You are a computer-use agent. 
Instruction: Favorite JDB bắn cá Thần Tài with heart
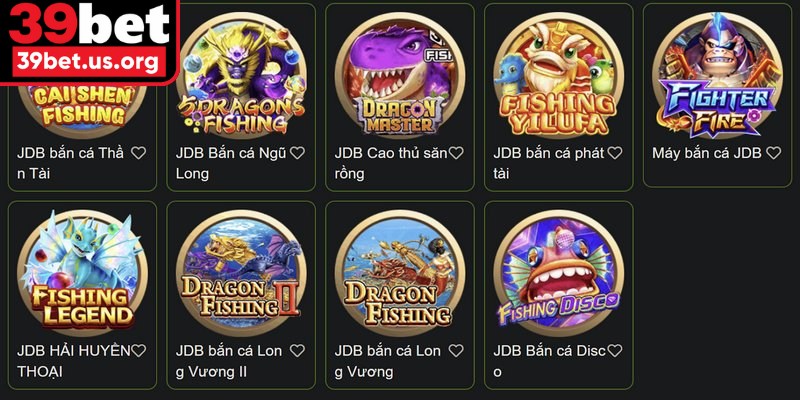[x=138, y=153]
